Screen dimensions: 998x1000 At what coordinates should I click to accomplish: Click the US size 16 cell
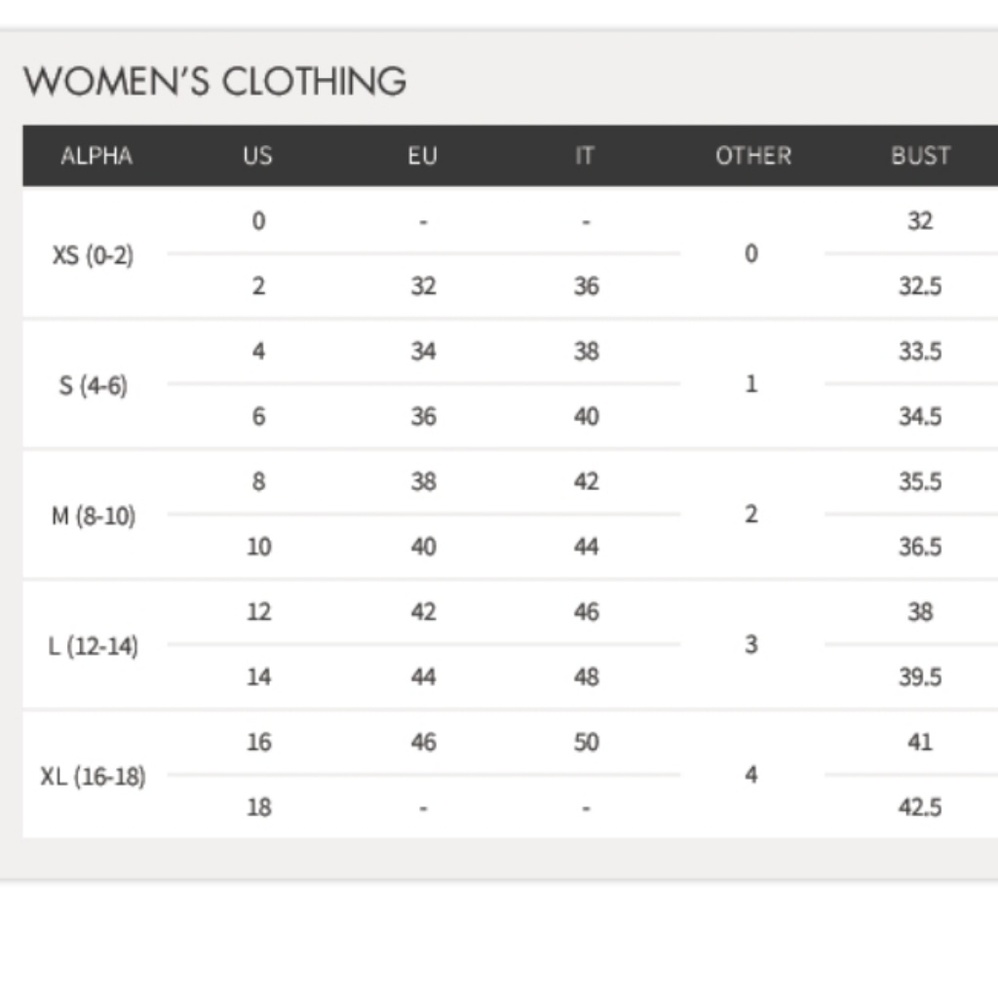point(258,743)
